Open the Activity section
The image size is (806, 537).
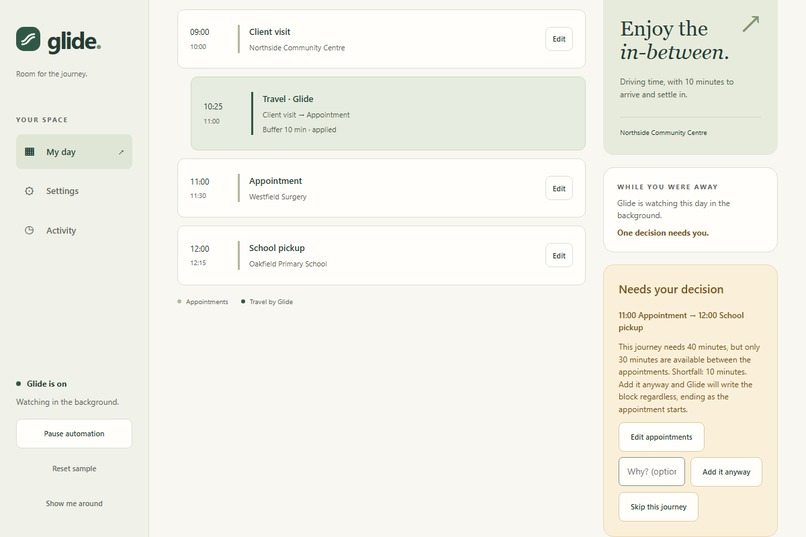click(74, 230)
